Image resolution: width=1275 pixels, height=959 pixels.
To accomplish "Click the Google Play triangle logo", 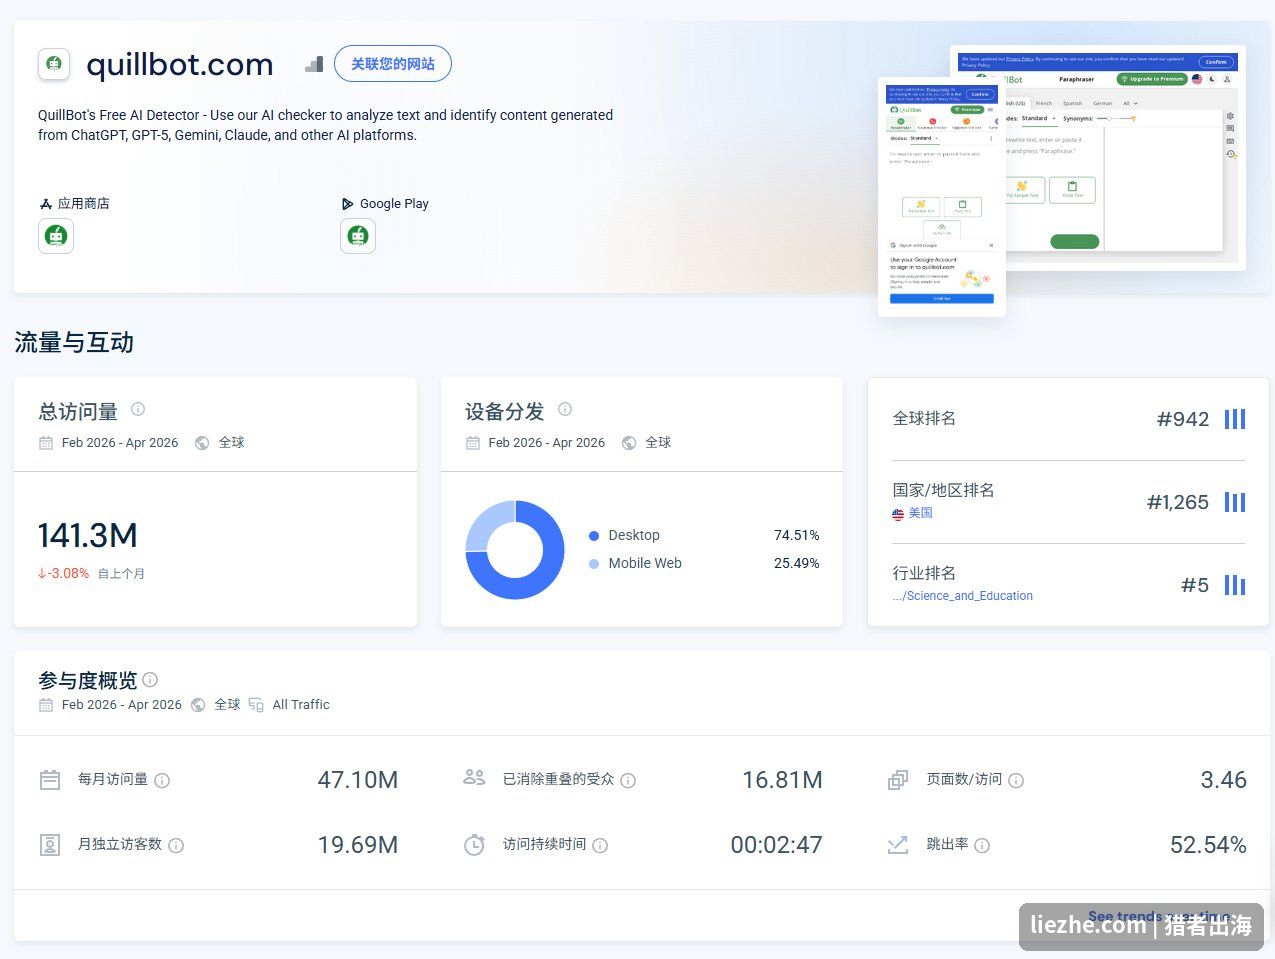I will tap(347, 204).
